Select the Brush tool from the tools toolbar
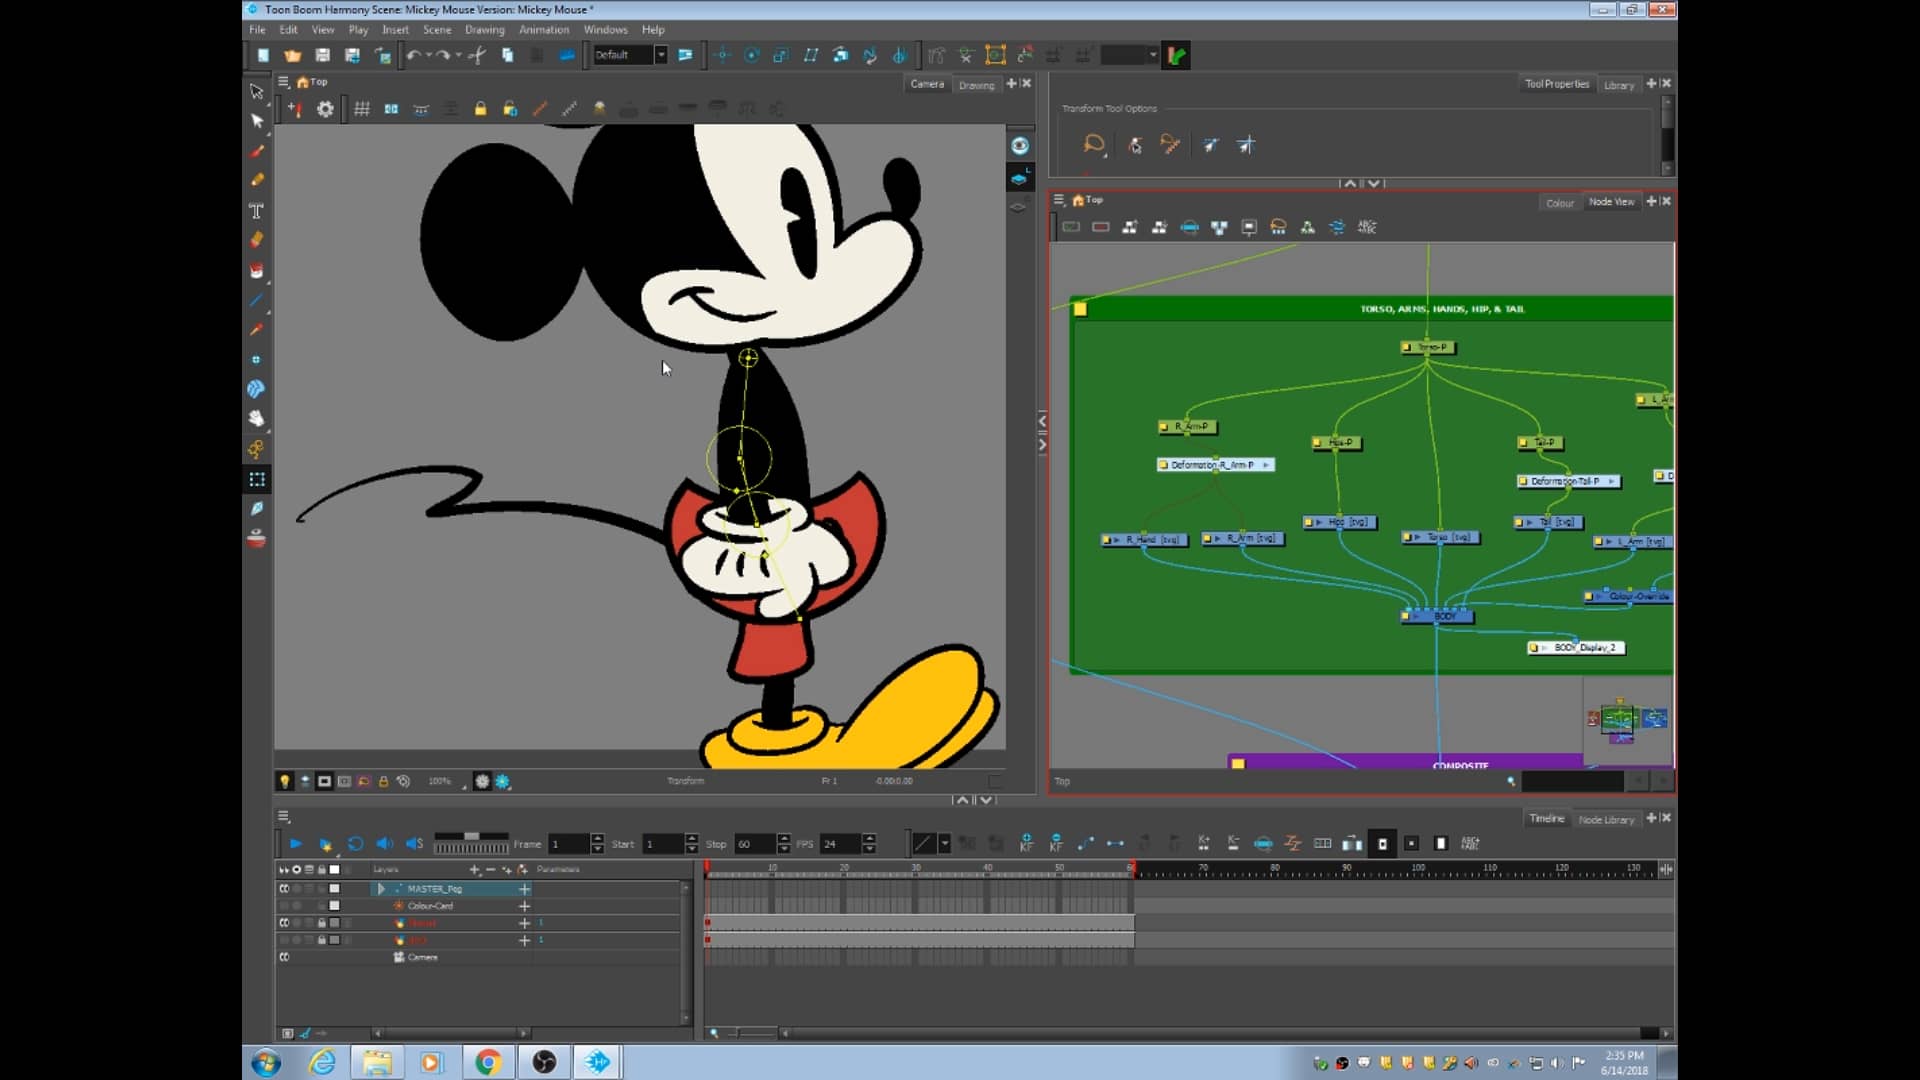Viewport: 1920px width, 1080px height. (257, 151)
